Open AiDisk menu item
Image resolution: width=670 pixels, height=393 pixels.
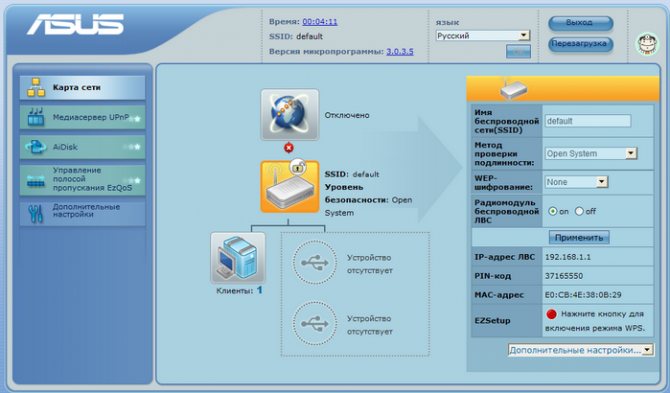click(x=82, y=147)
